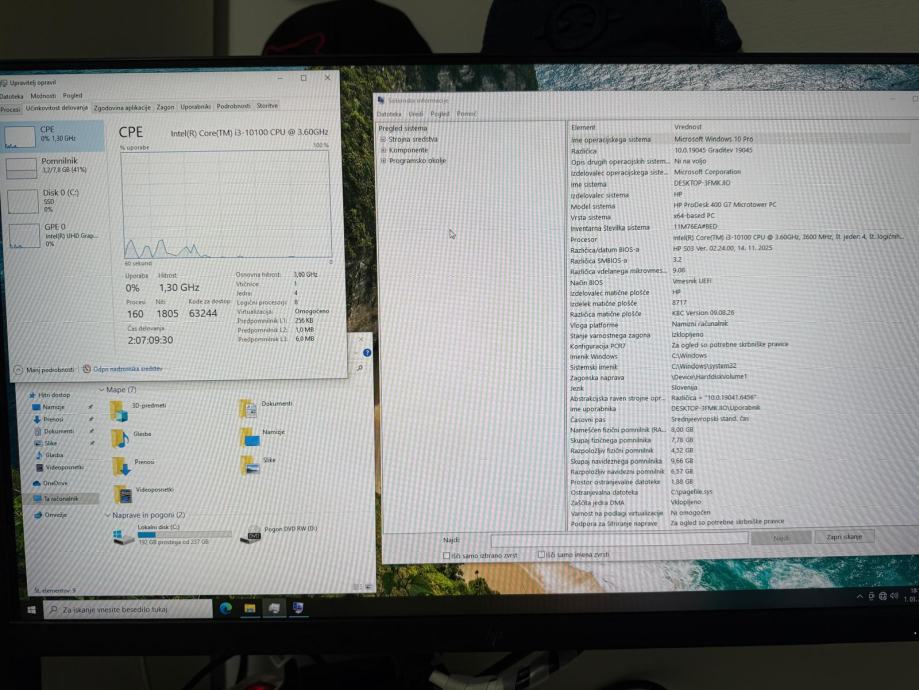Screen dimensions: 919x690
Task: Open Prenosi under Hitri dostop sidebar
Action: pos(49,419)
